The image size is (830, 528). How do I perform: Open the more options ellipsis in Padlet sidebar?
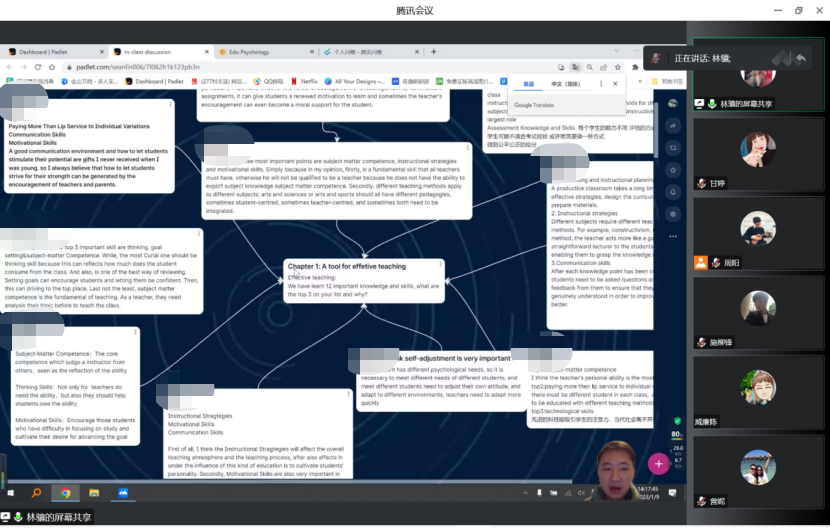point(673,236)
